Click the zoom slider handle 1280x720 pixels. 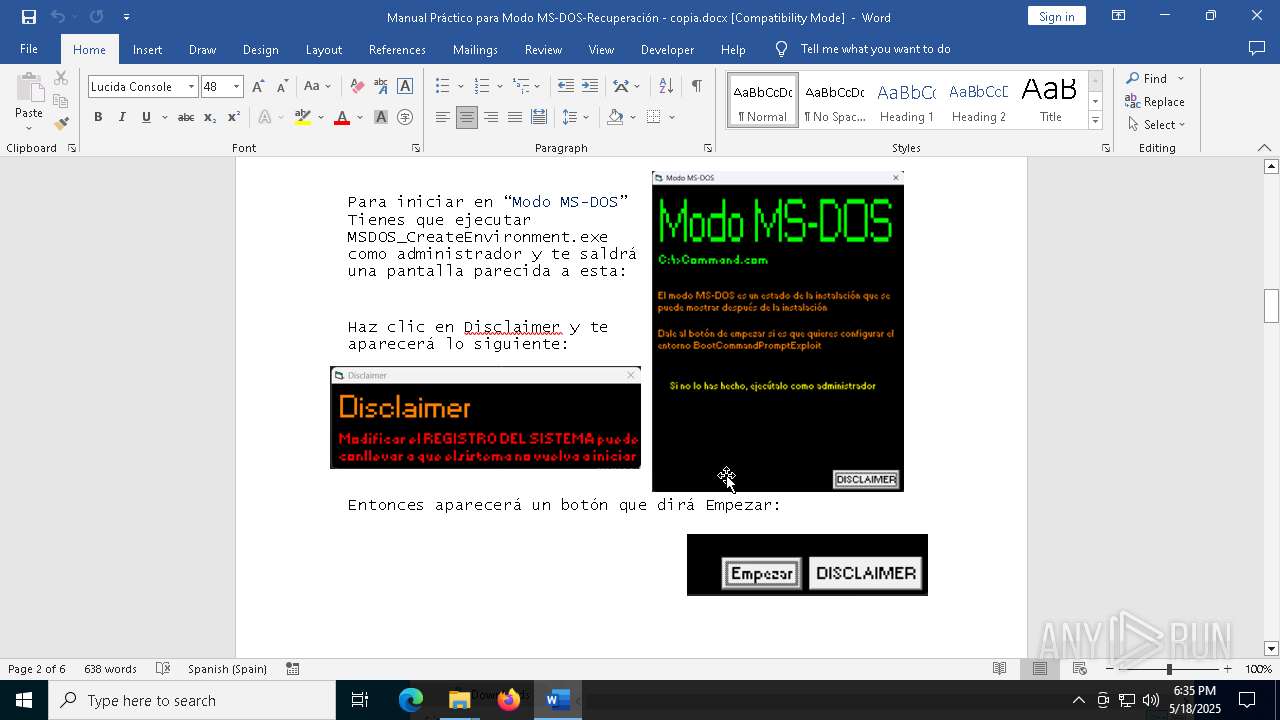tap(1168, 669)
